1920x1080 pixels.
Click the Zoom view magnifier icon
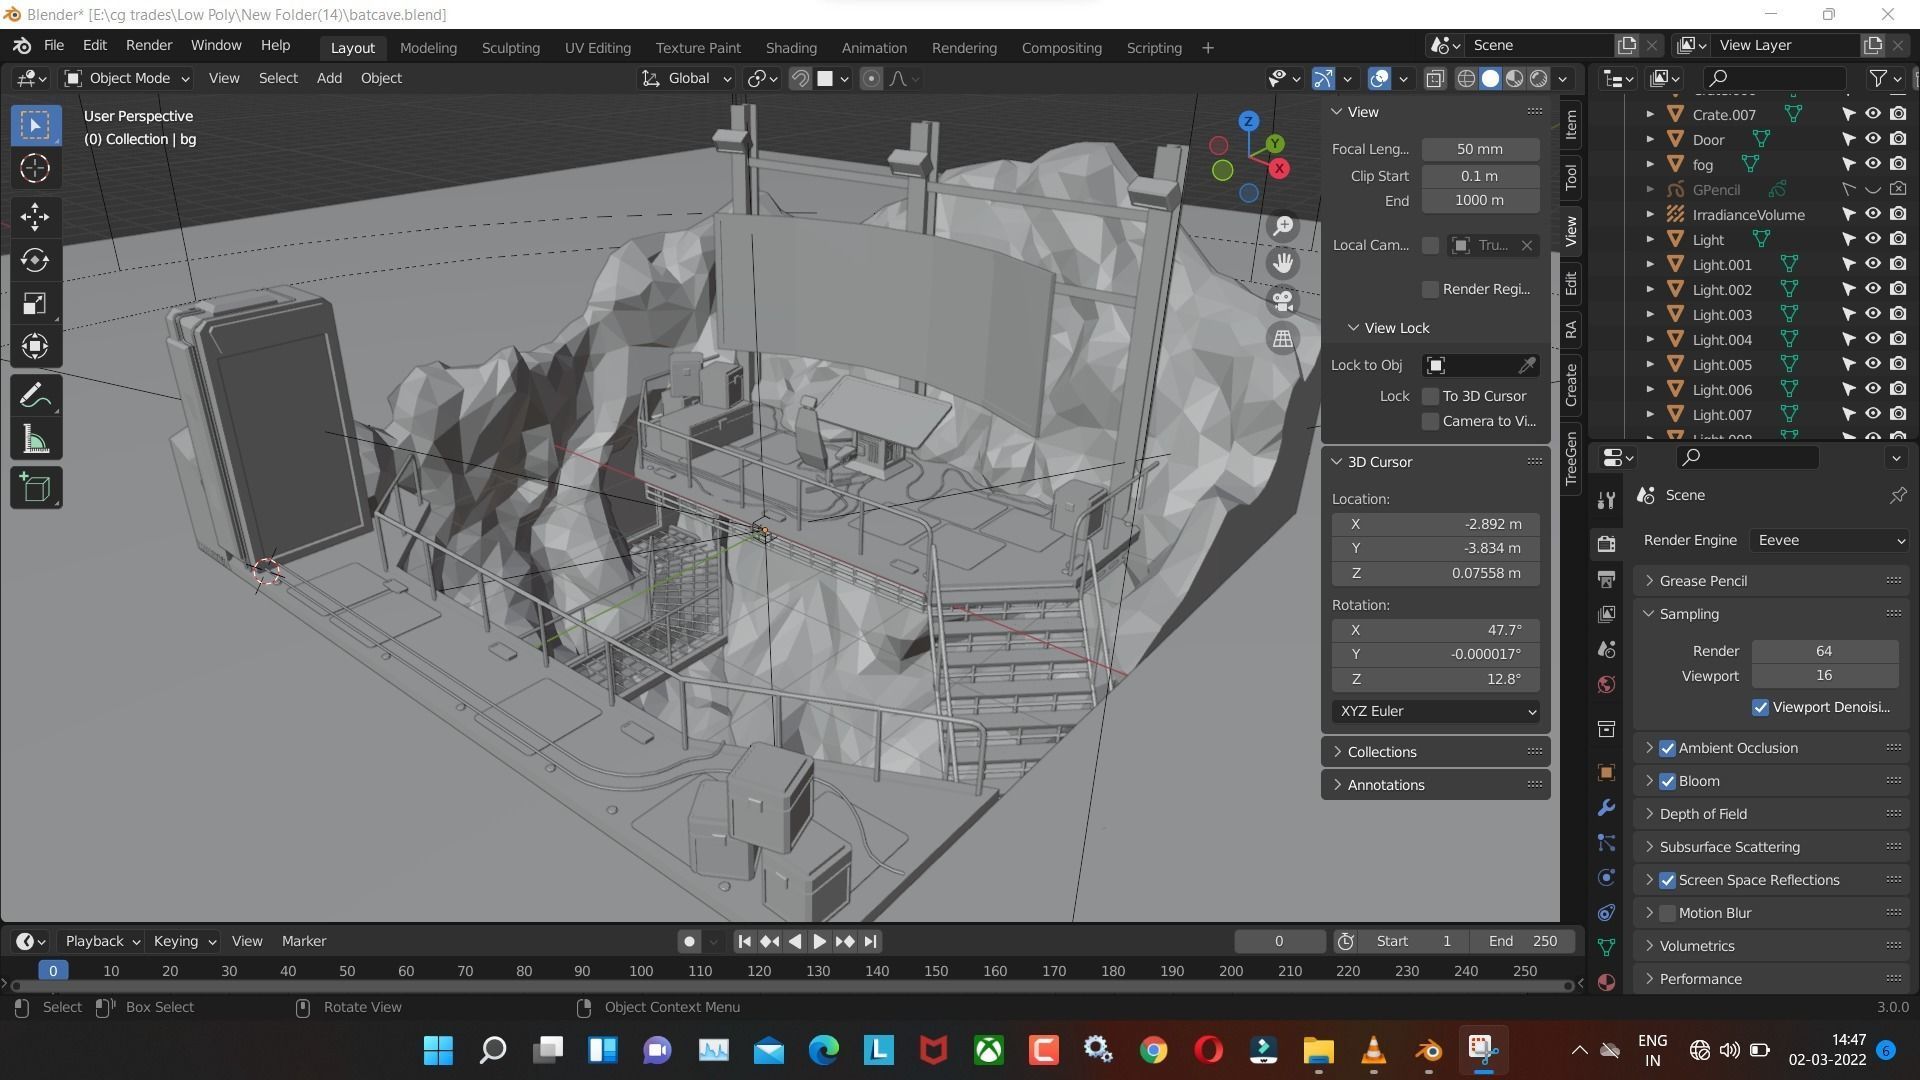click(x=1283, y=226)
